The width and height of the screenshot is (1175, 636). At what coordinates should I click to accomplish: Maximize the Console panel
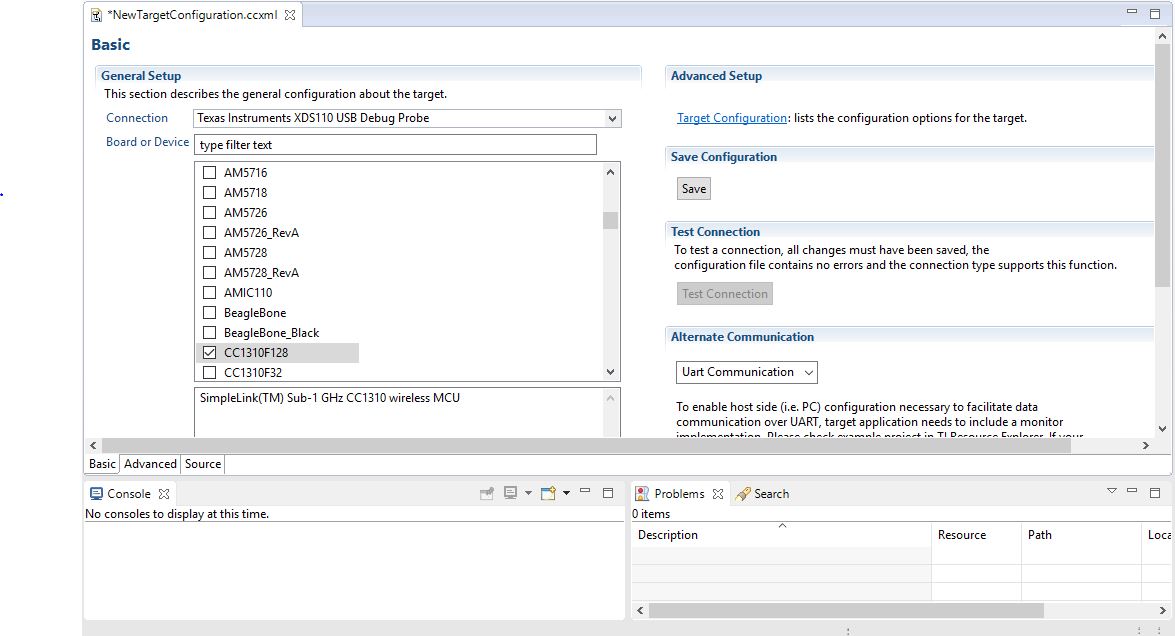[608, 493]
